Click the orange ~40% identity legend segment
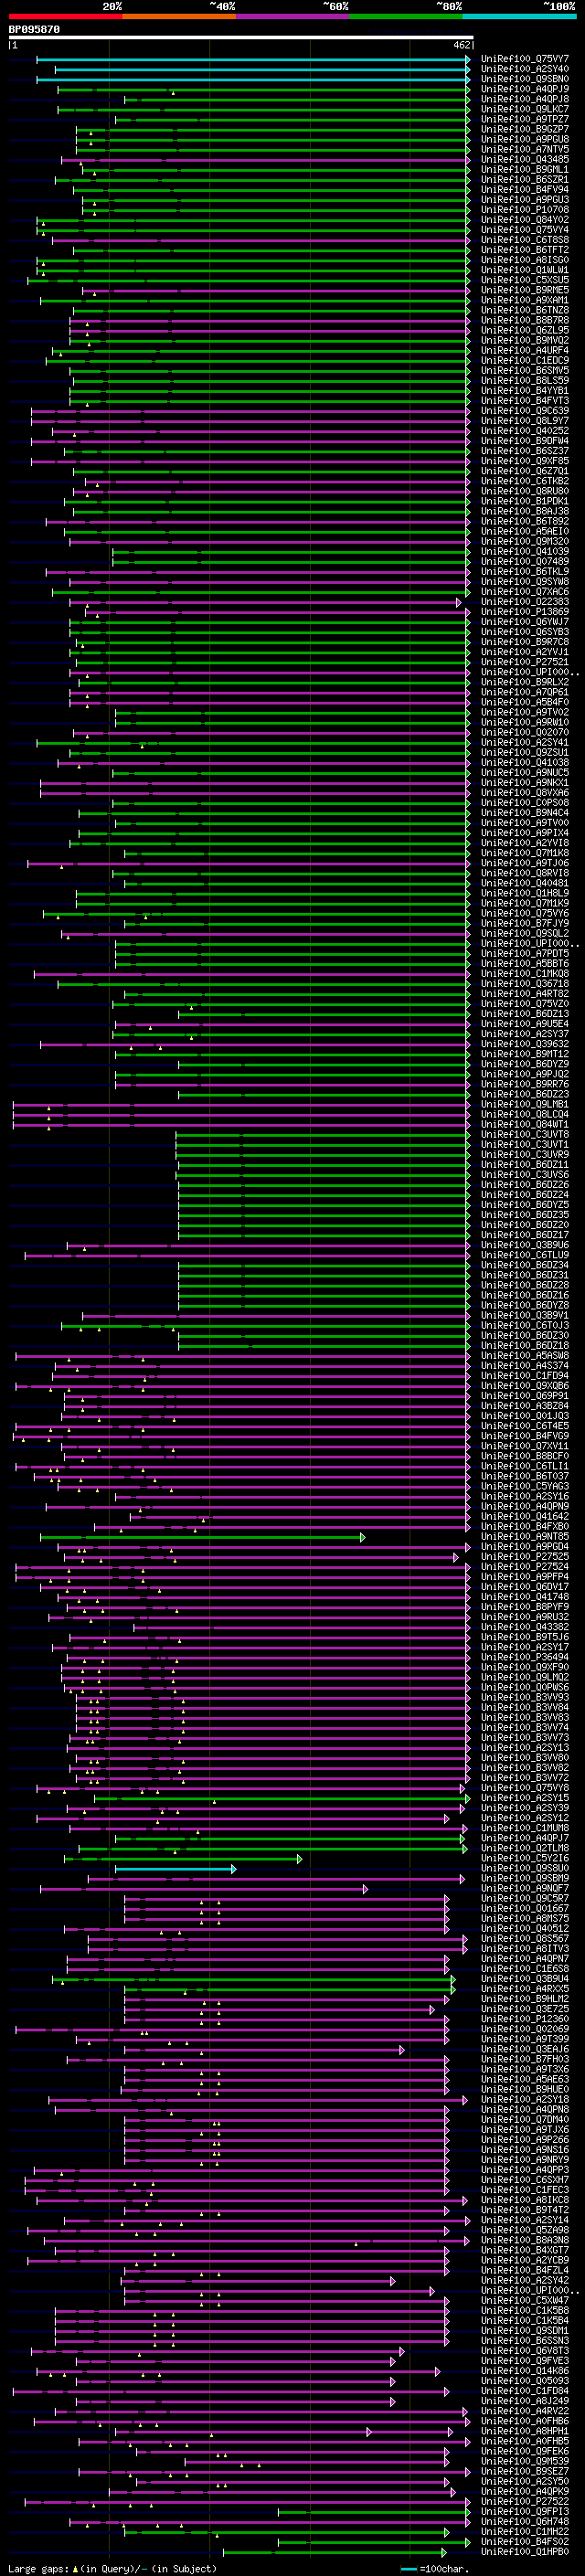The height and width of the screenshot is (2576, 585). tap(179, 16)
